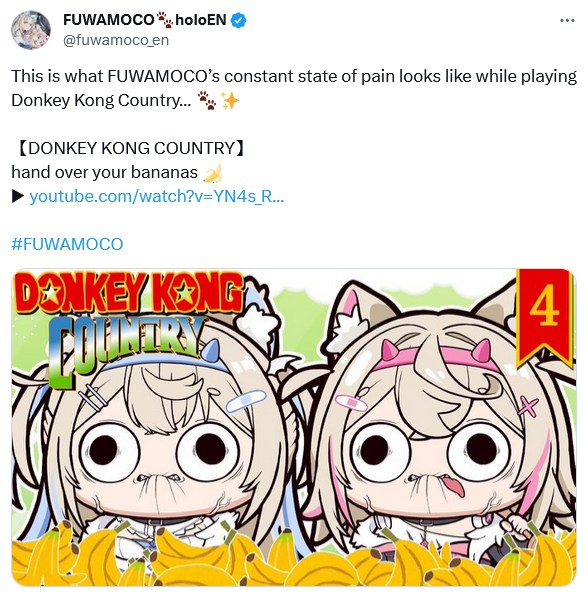Open the youtube.com/watch video link
The width and height of the screenshot is (588, 601).
(x=157, y=197)
